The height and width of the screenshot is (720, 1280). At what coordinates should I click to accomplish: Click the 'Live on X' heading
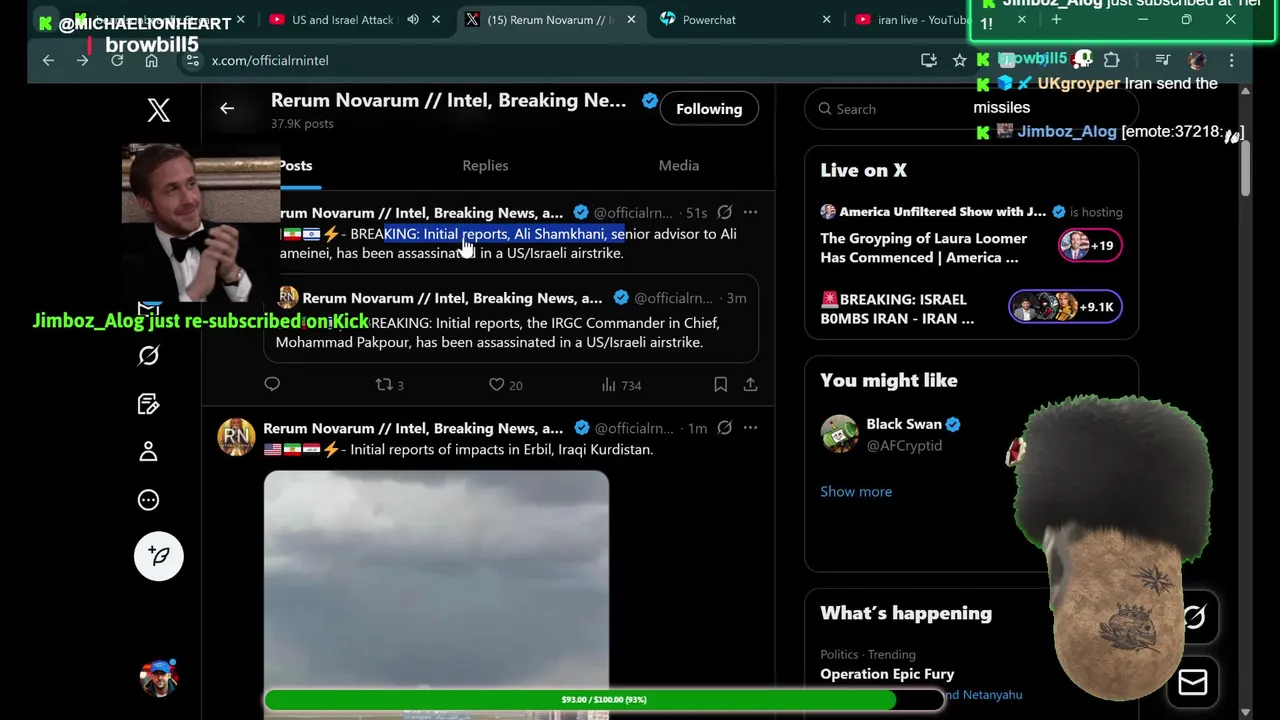click(863, 171)
